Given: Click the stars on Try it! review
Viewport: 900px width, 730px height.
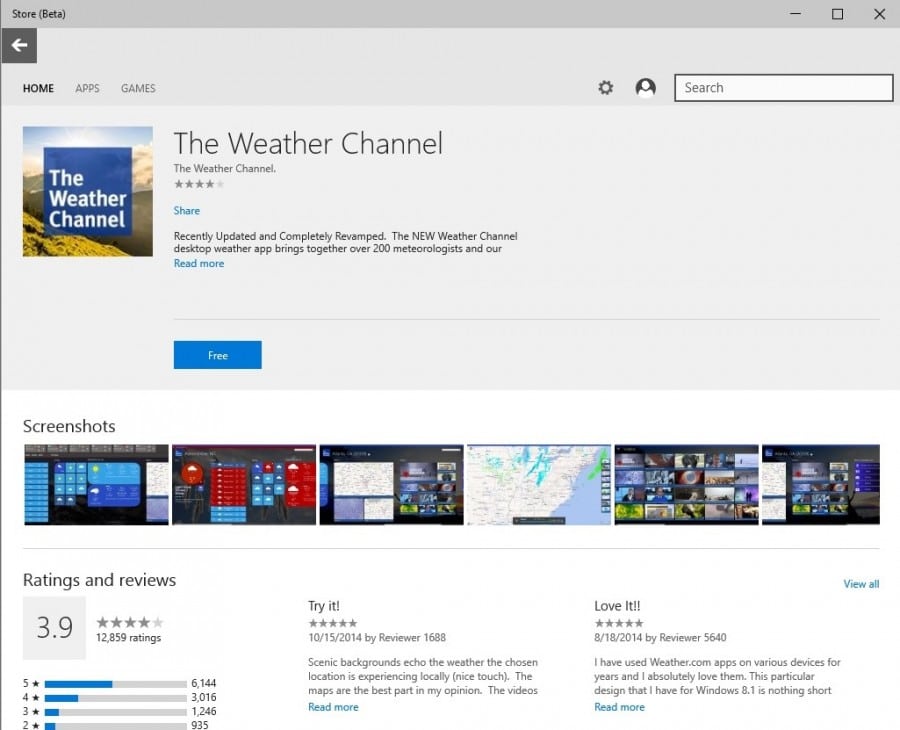Looking at the screenshot, I should point(333,621).
